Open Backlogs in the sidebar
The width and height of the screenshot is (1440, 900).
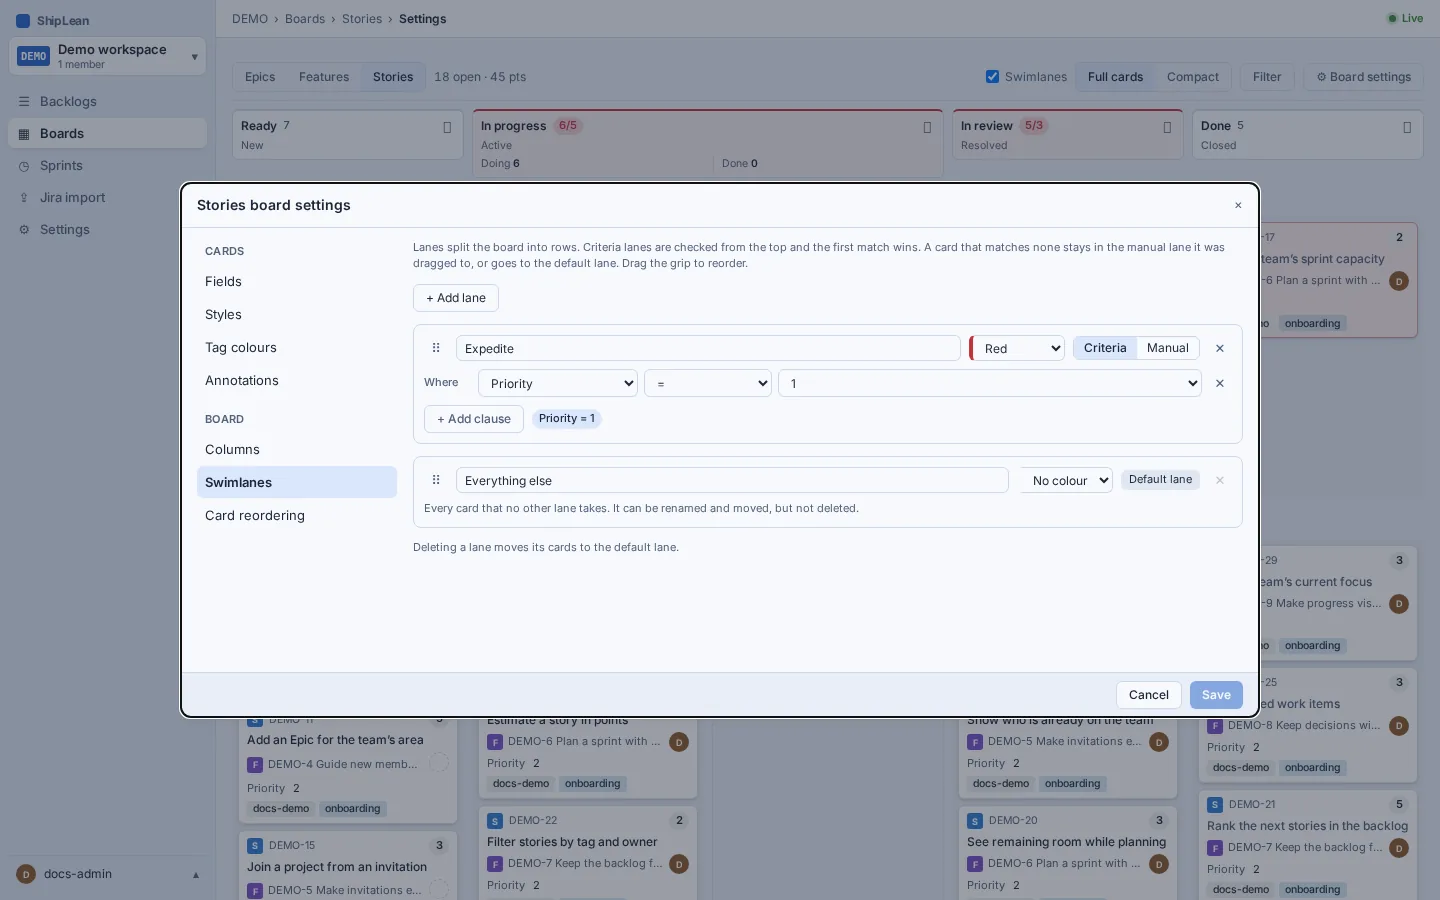tap(108, 101)
